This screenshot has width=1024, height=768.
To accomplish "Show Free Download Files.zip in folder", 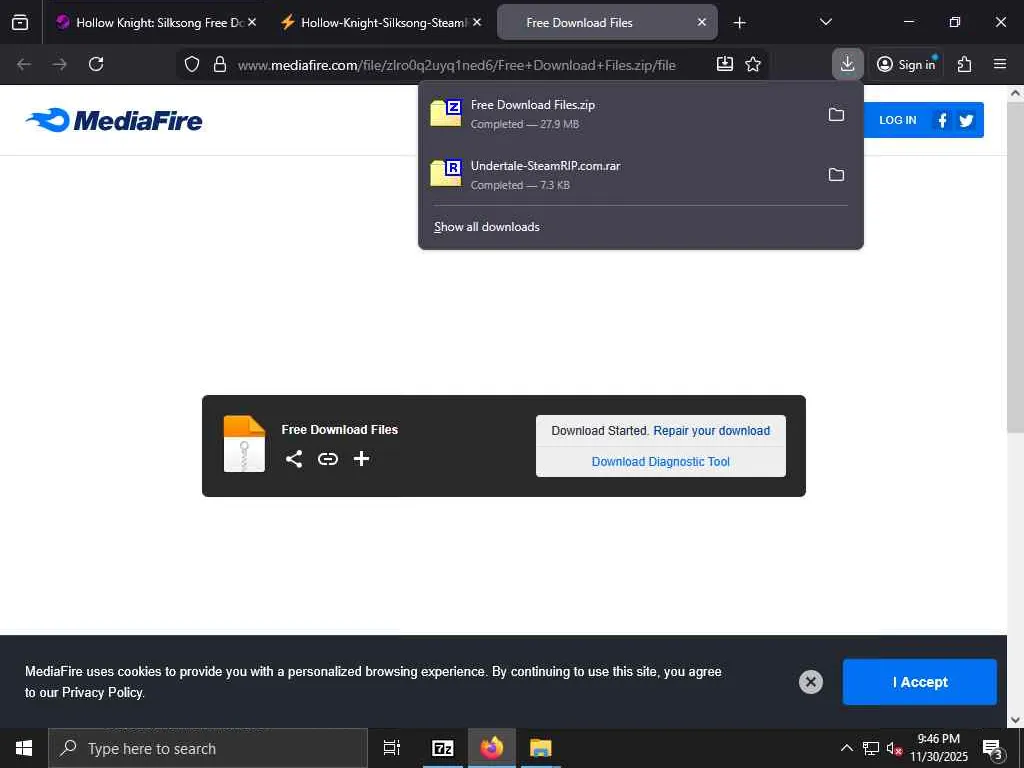I will 836,114.
